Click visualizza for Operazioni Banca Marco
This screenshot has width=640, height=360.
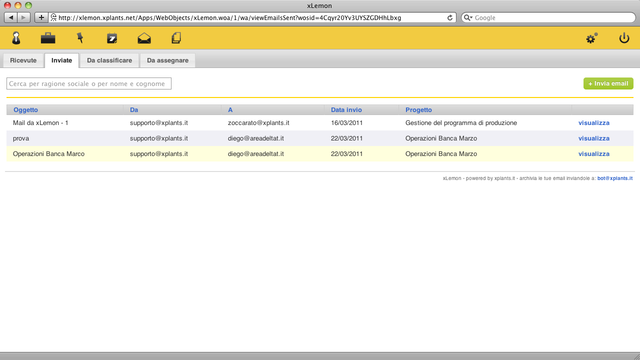[x=594, y=154]
